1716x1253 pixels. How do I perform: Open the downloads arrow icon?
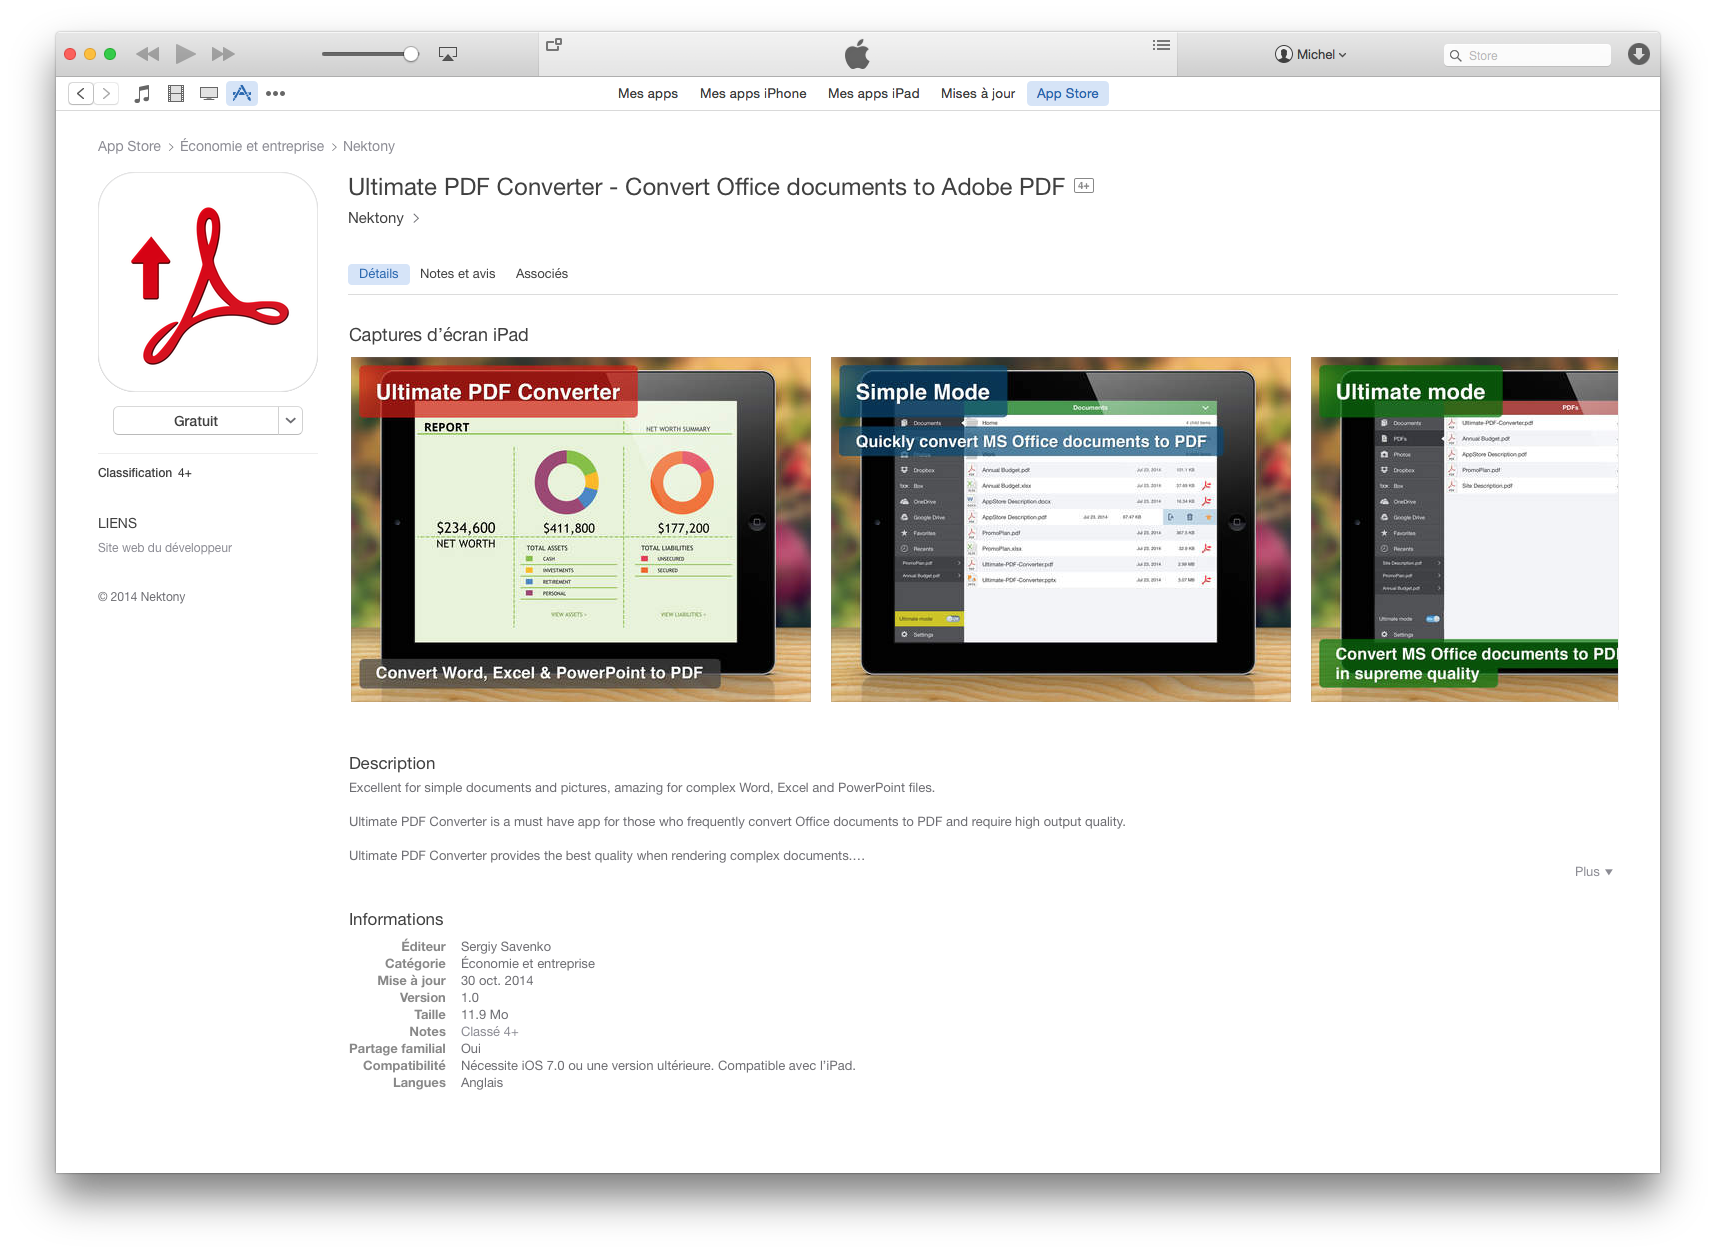(x=1638, y=54)
